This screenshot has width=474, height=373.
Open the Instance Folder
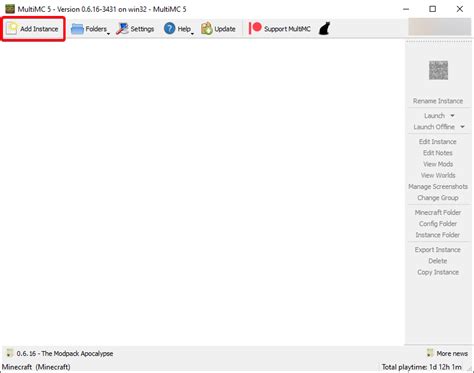(438, 235)
